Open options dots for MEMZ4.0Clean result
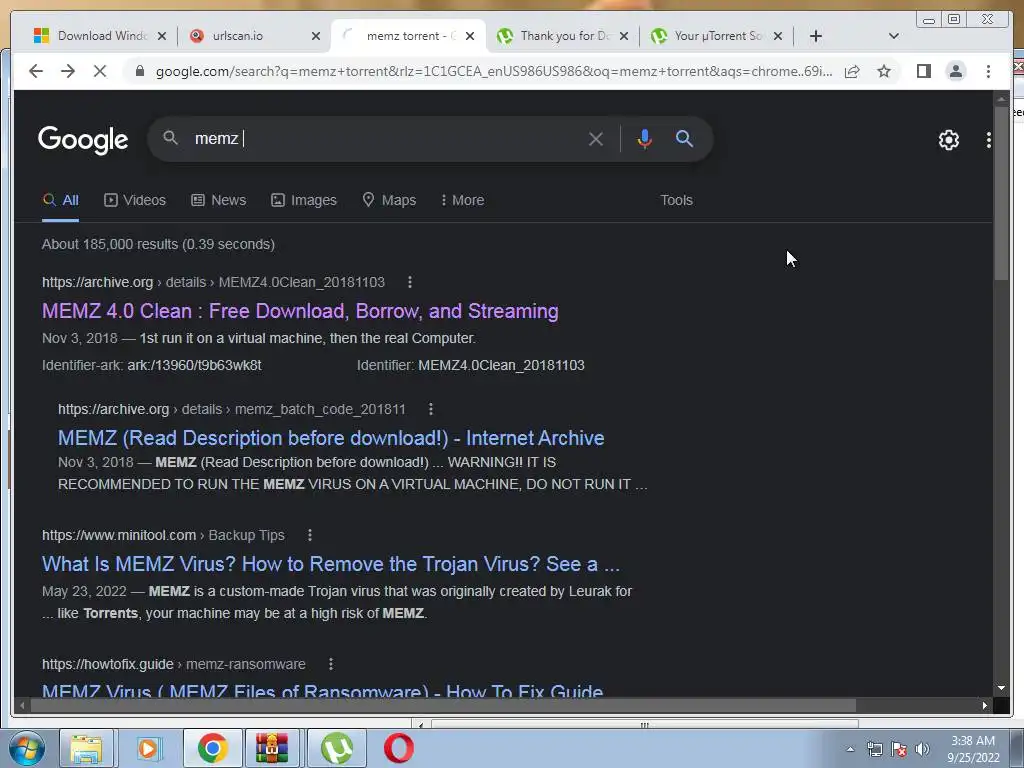Screen dimensions: 1024x768 tap(410, 282)
